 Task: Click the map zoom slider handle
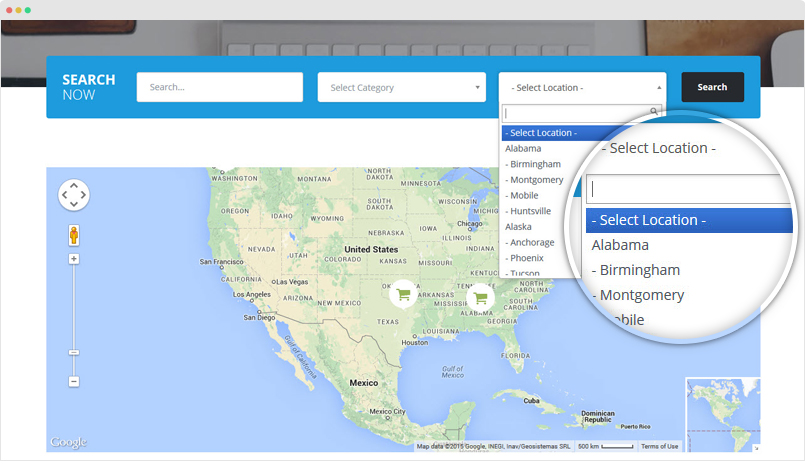click(x=74, y=353)
